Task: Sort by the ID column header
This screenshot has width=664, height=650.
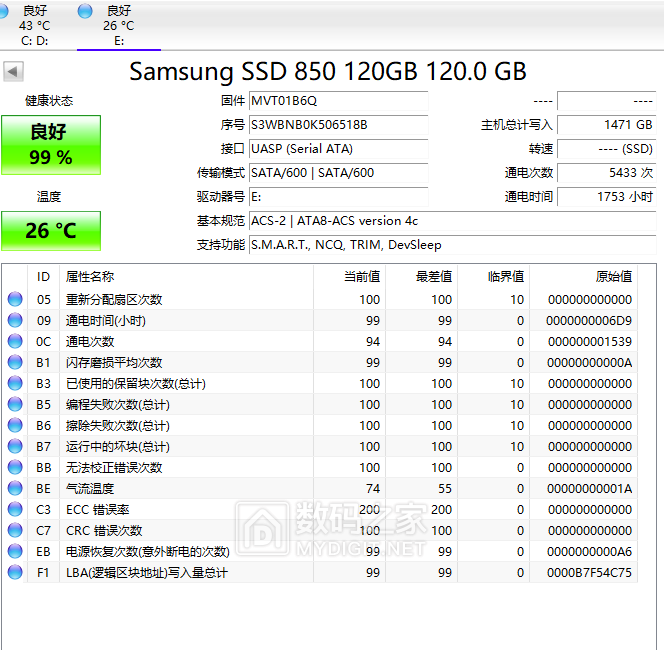Action: coord(44,277)
